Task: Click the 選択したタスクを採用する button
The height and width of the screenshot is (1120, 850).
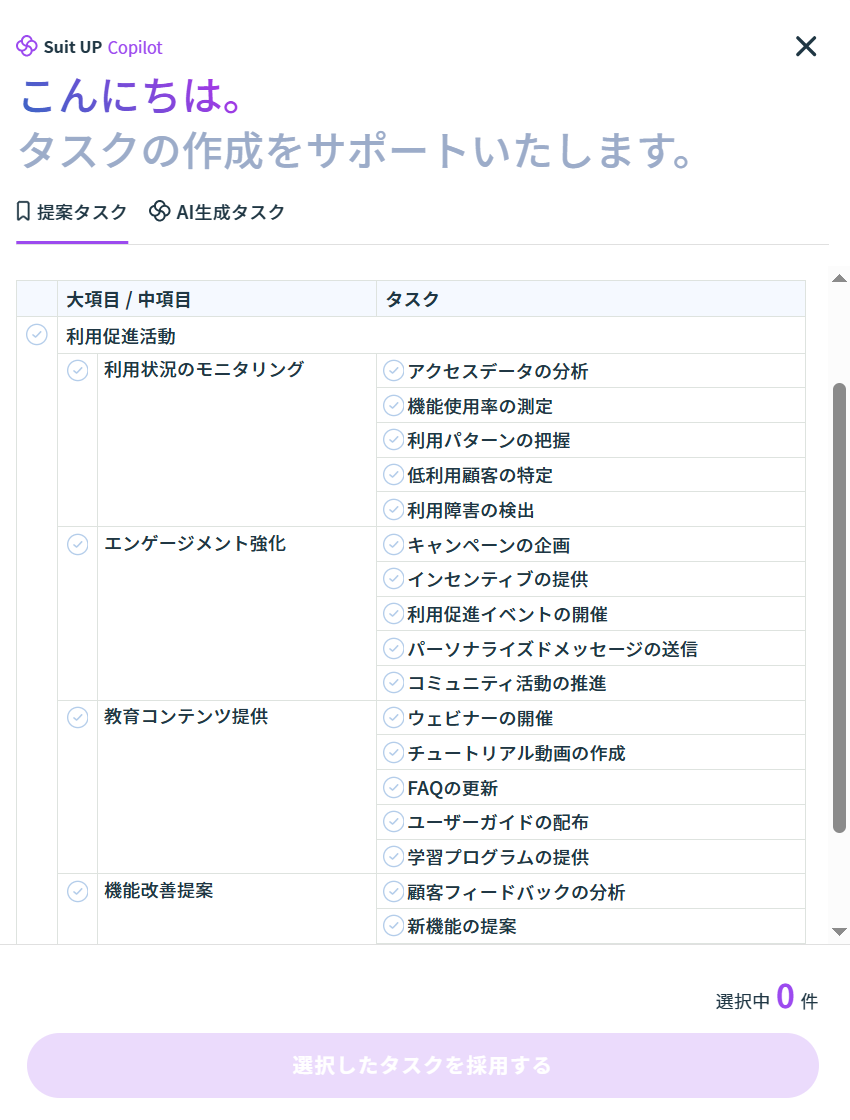Action: (422, 1065)
